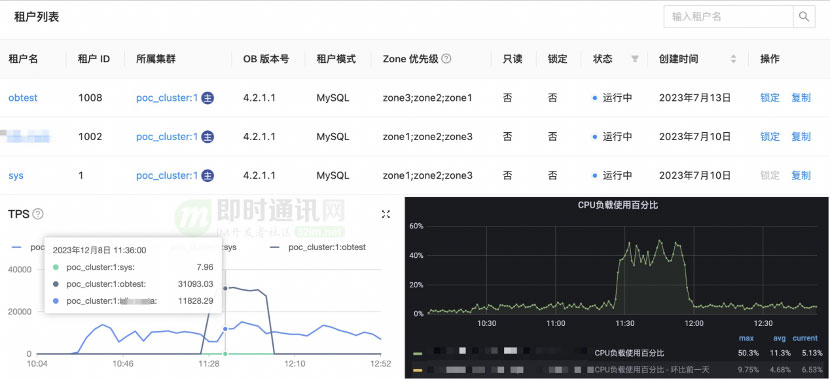Open Zone 优先级 help question icon
Screen dimensions: 830x379
pyautogui.click(x=446, y=59)
